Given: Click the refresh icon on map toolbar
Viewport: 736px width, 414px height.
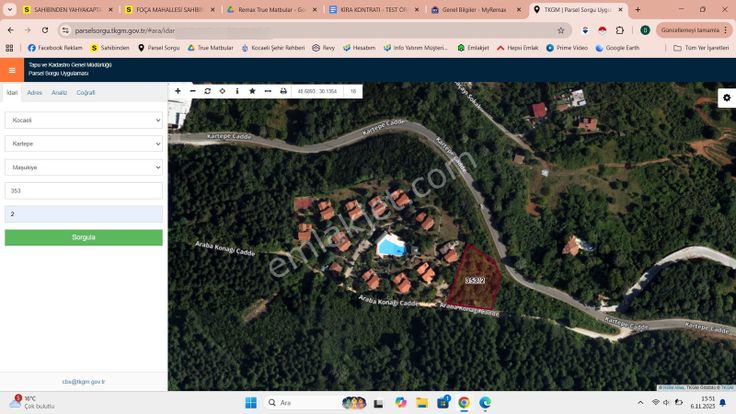Looking at the screenshot, I should point(207,91).
